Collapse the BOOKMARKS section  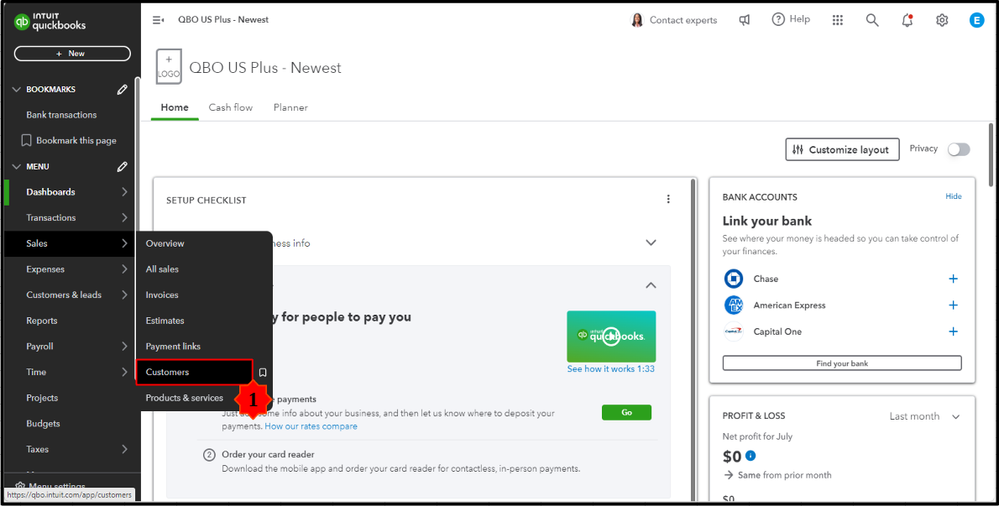pyautogui.click(x=17, y=90)
